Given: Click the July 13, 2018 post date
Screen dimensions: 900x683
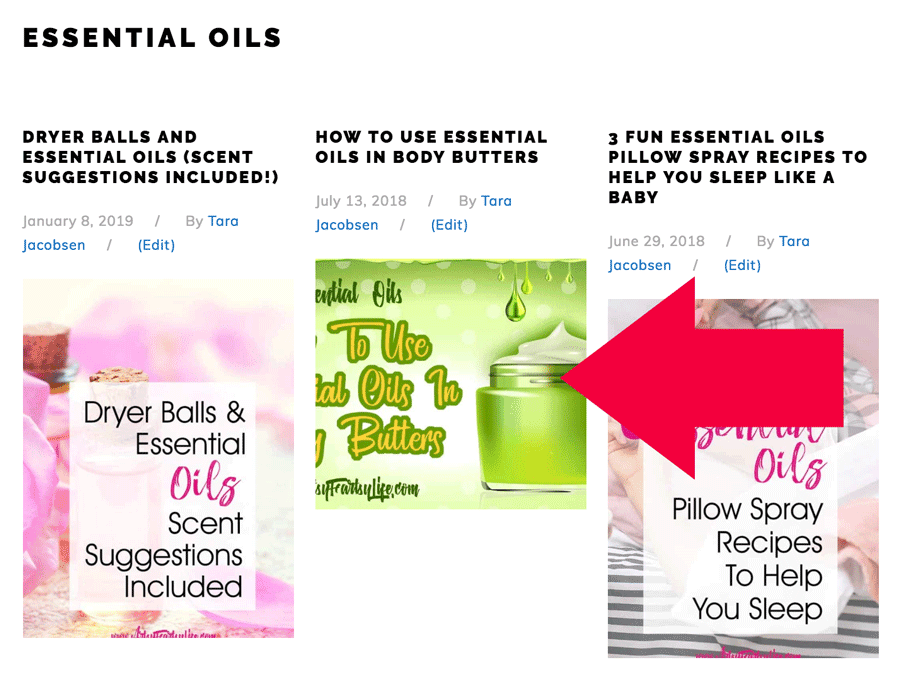Looking at the screenshot, I should tap(361, 201).
